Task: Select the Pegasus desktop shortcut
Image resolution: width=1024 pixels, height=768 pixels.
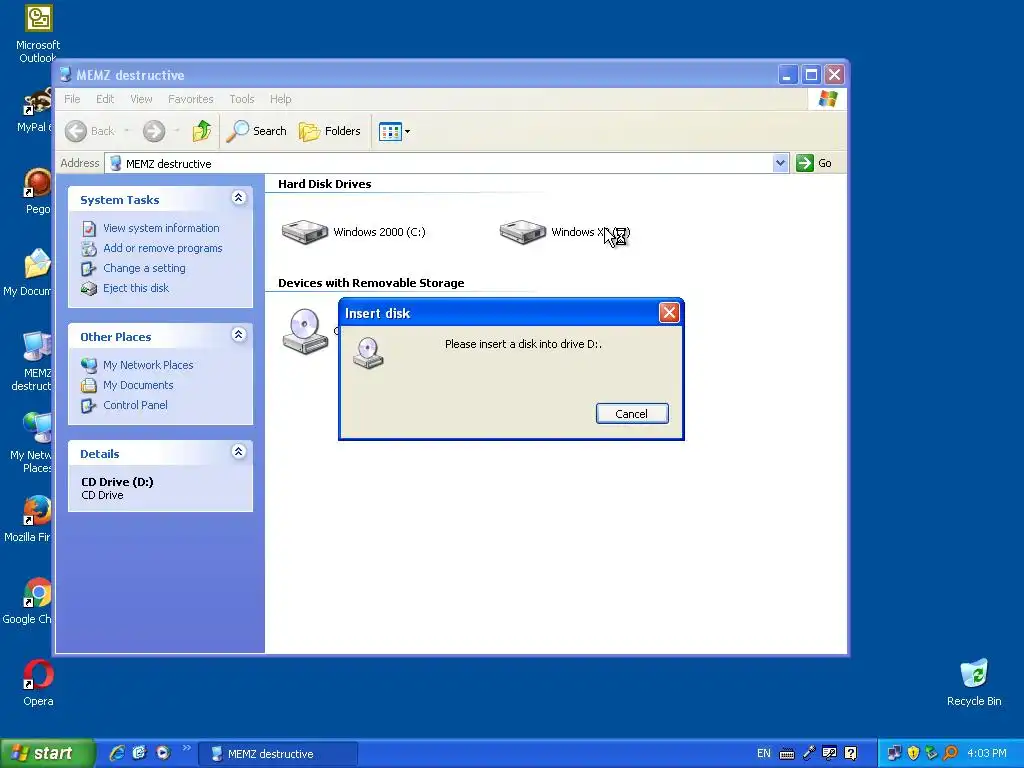Action: point(37,191)
